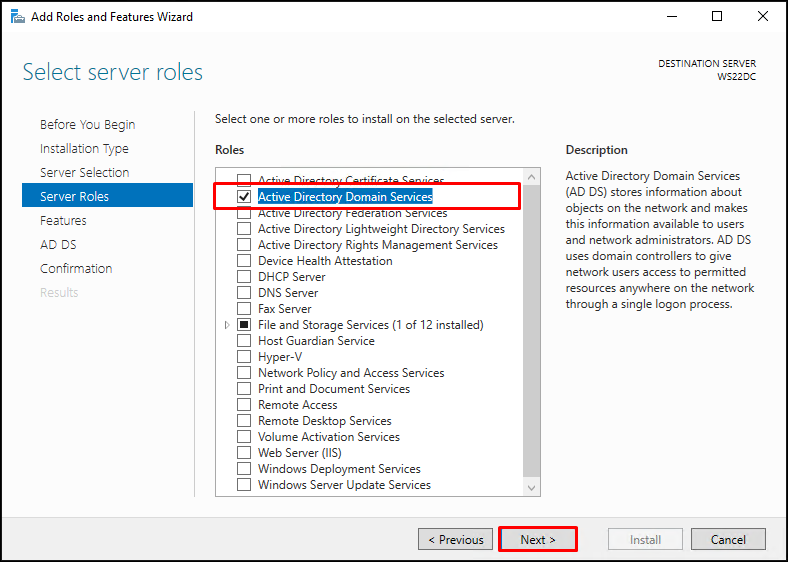Expand File and Storage Services tree node
788x562 pixels.
228,325
